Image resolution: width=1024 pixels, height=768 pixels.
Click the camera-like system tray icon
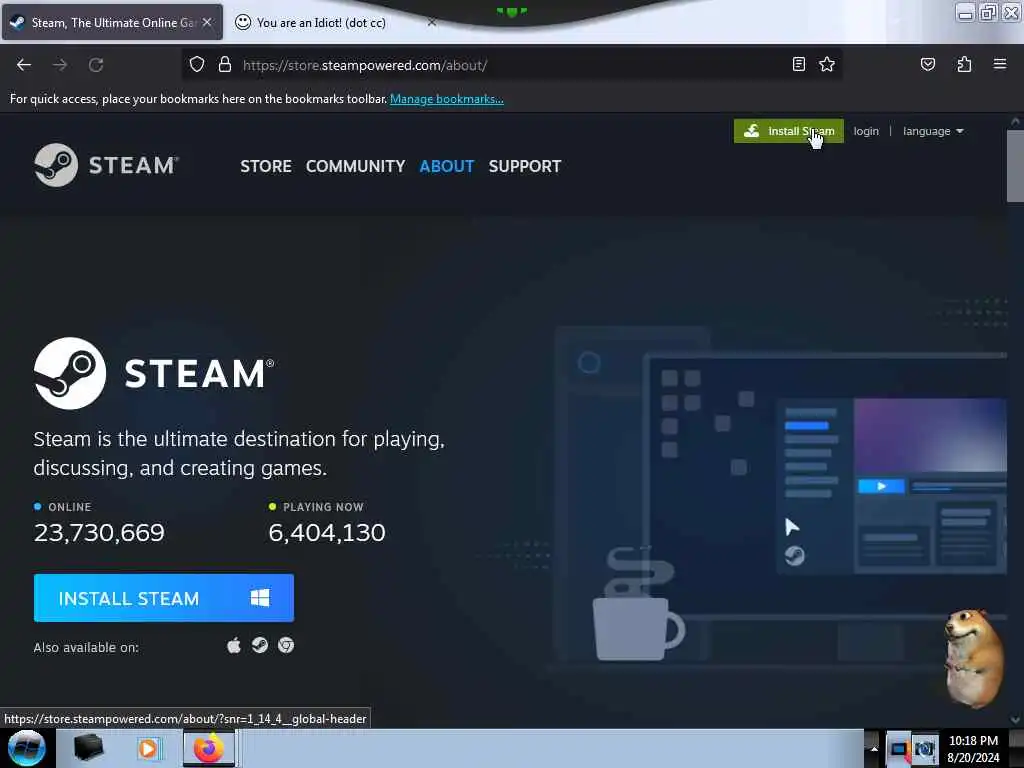925,750
